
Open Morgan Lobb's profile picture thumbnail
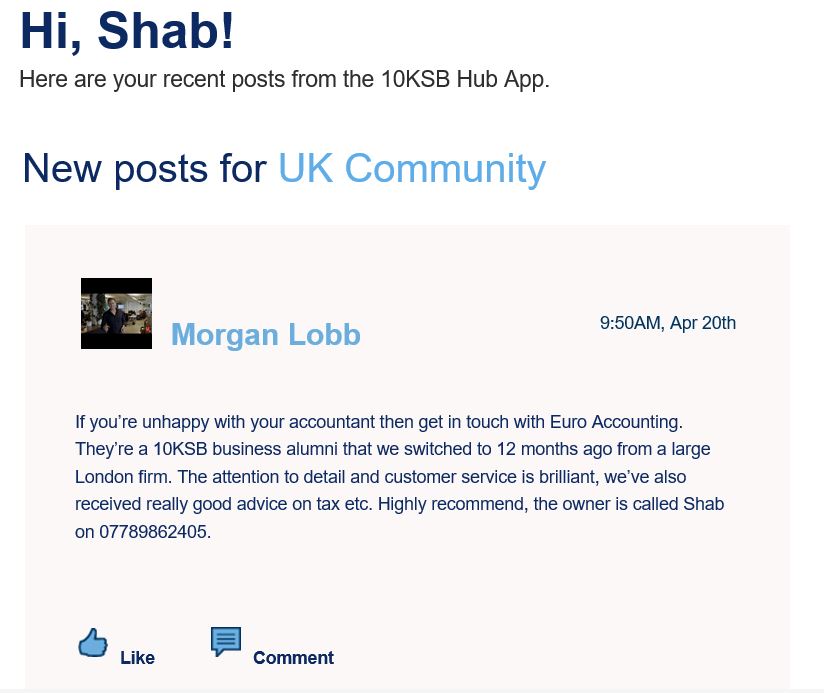click(117, 314)
